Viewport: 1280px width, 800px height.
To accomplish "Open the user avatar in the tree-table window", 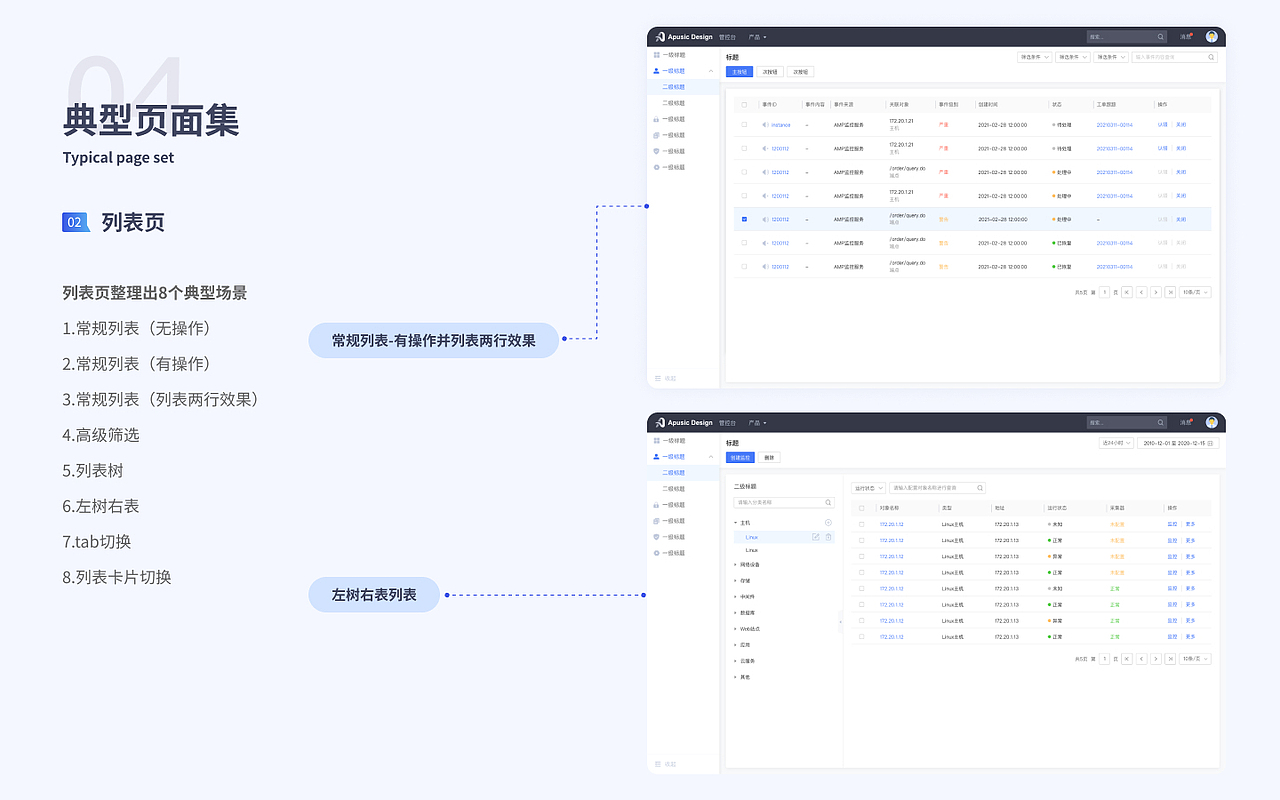I will (x=1211, y=422).
